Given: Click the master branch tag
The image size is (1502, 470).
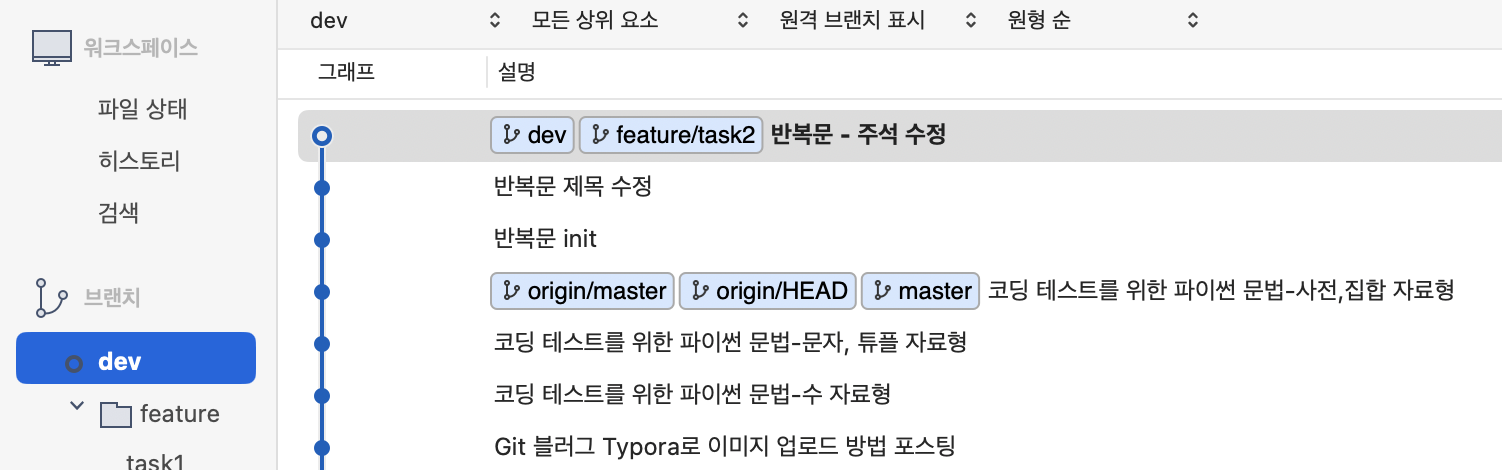Looking at the screenshot, I should coord(921,291).
